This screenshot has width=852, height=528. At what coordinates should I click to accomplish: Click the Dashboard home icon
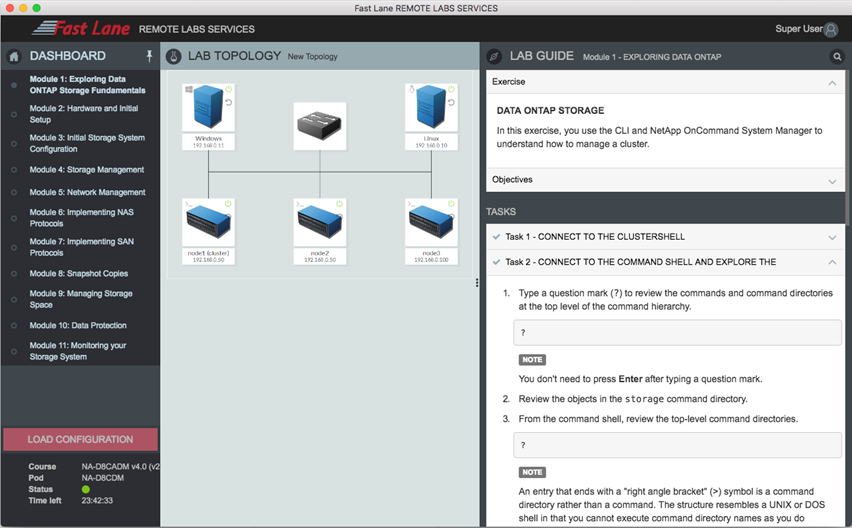tap(14, 57)
